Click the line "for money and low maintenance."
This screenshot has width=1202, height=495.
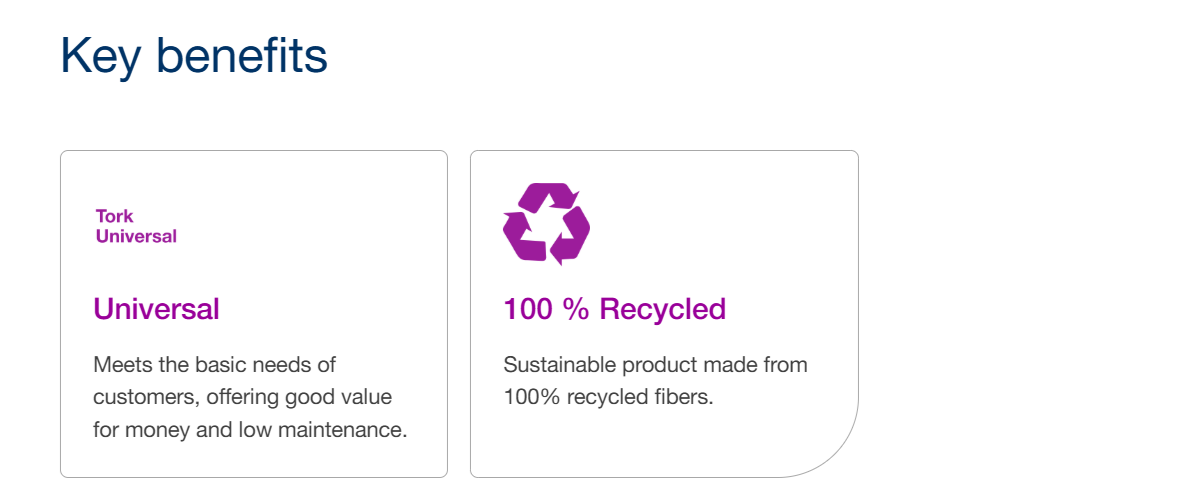(x=250, y=431)
